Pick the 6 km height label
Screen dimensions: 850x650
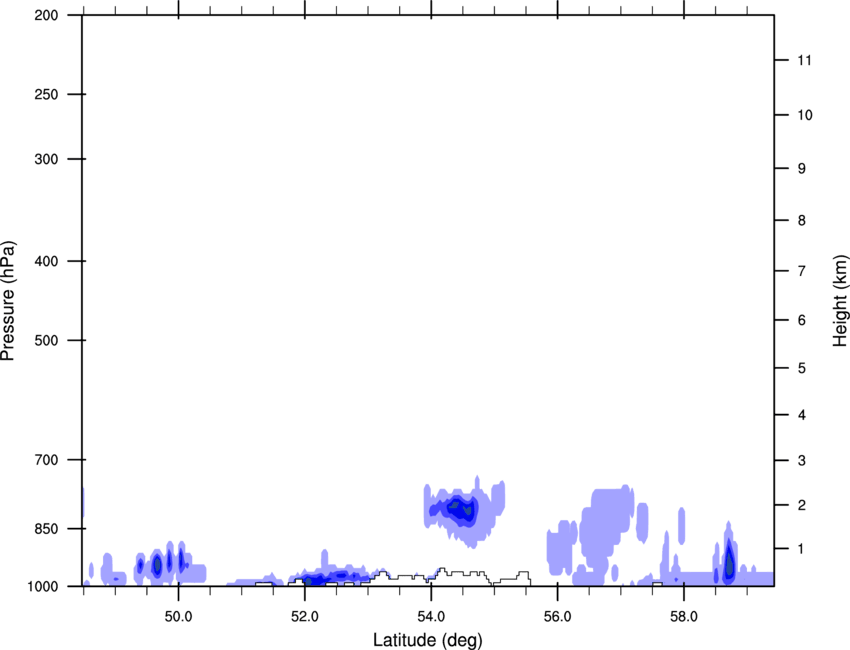pos(802,320)
